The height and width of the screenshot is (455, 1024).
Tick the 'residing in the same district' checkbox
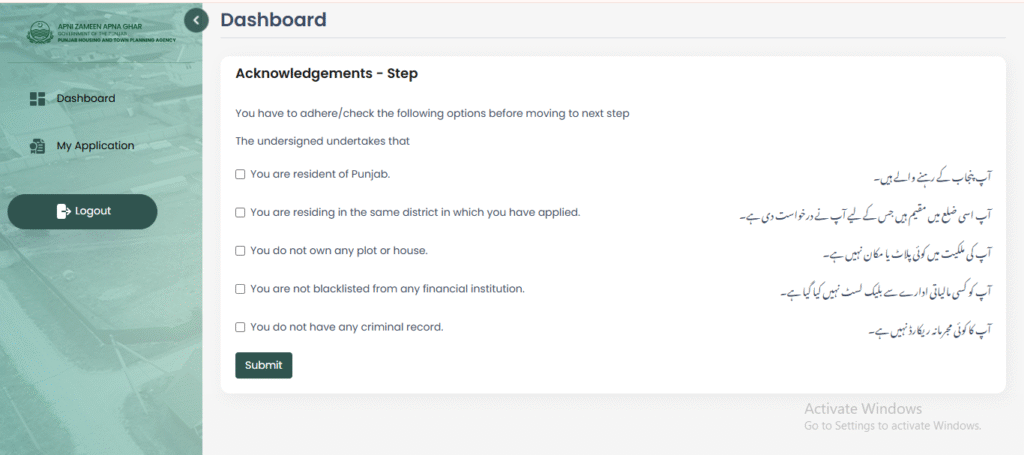[x=240, y=212]
